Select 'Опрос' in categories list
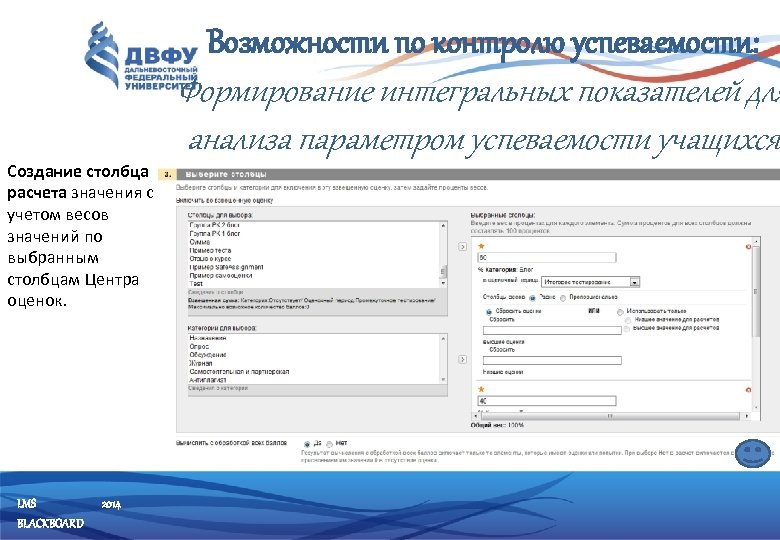 (199, 347)
